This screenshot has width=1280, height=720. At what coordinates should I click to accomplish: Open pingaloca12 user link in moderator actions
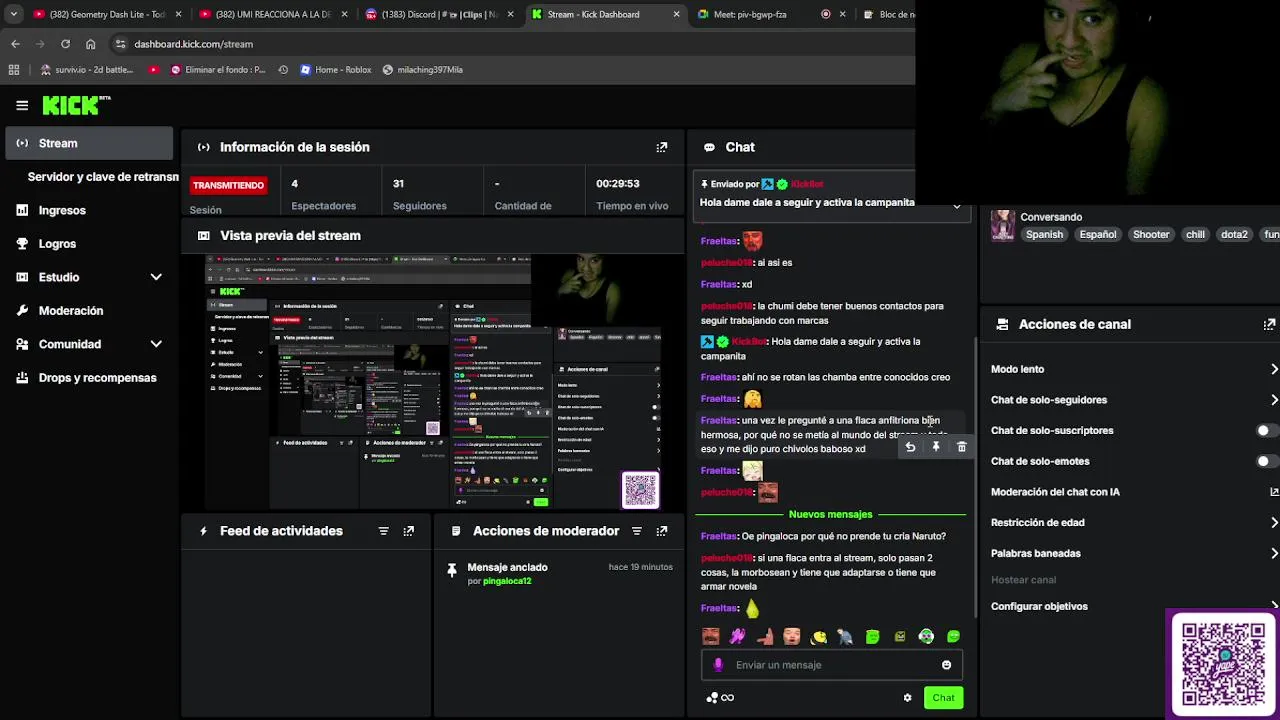click(507, 581)
